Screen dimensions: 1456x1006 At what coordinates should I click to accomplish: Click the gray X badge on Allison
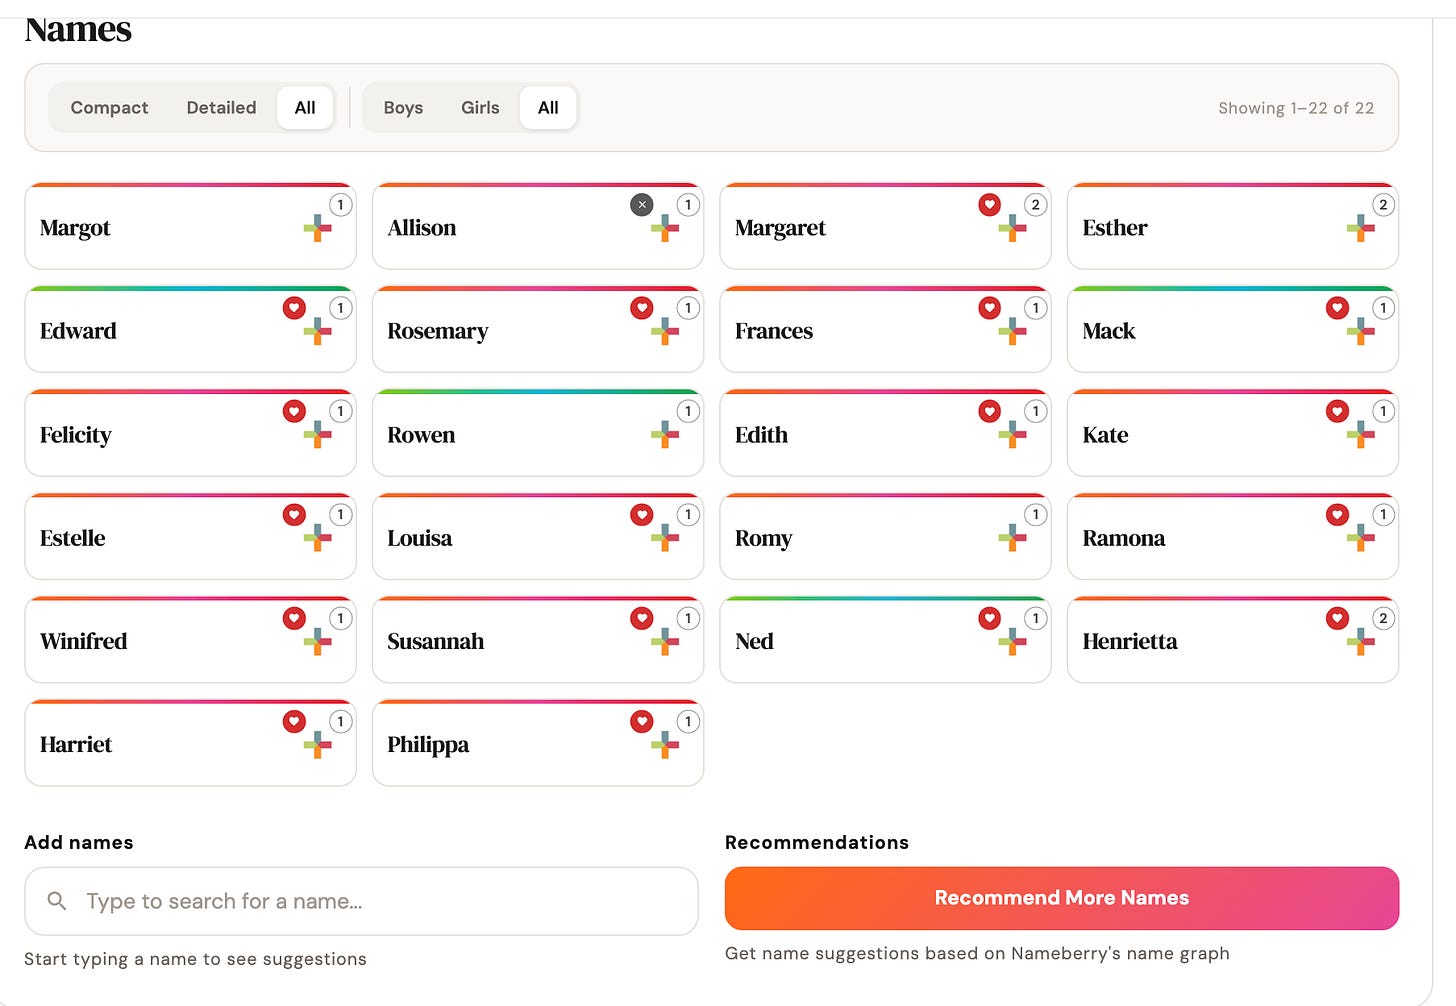point(642,204)
